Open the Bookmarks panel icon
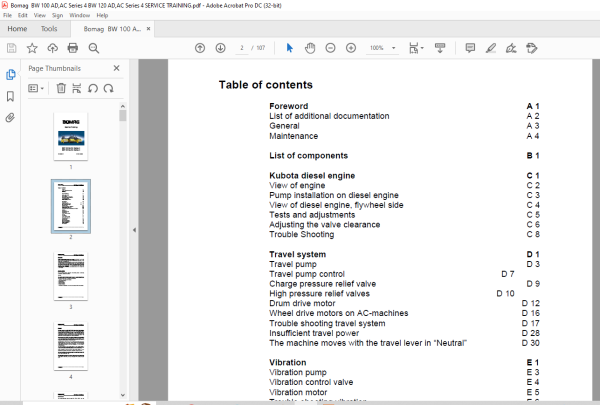 10,96
